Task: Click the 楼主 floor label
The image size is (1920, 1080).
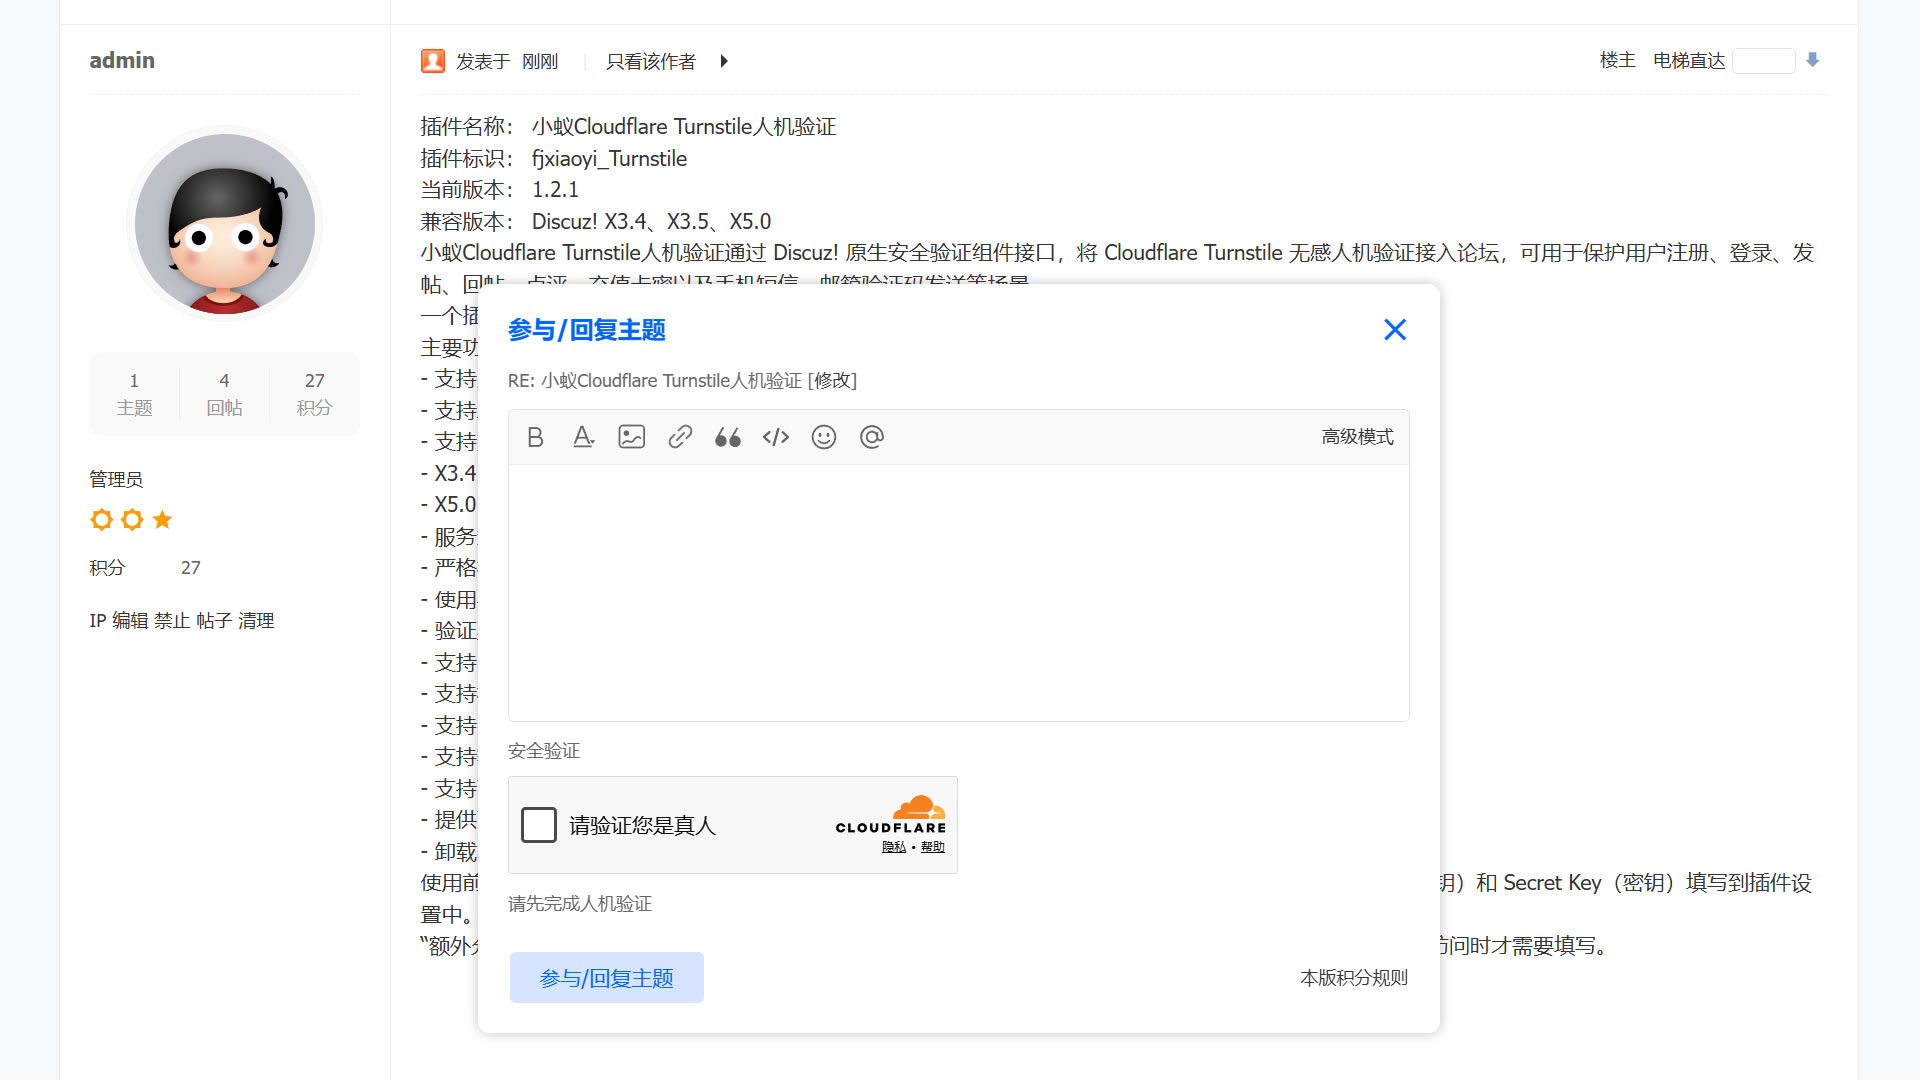Action: coord(1617,61)
